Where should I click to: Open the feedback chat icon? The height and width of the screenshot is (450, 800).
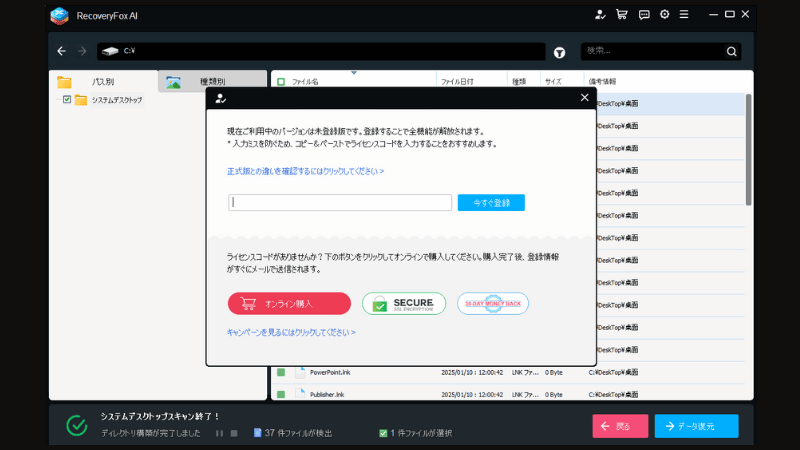point(644,14)
